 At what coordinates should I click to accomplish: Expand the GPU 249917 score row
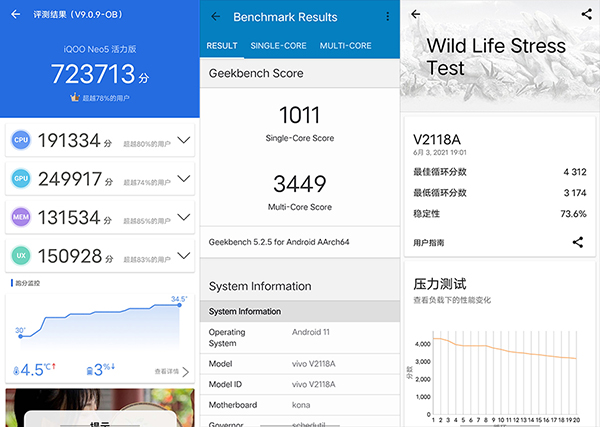pos(182,180)
